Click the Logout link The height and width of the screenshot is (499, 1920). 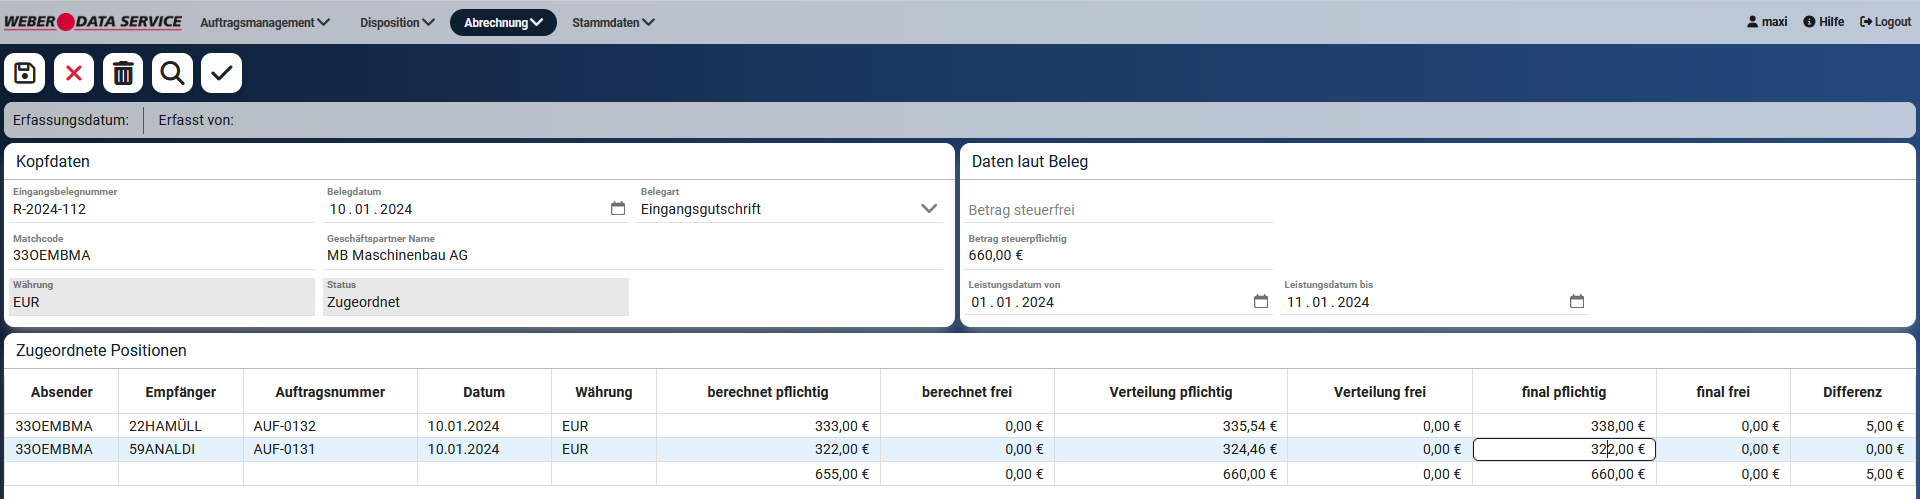pos(1885,21)
